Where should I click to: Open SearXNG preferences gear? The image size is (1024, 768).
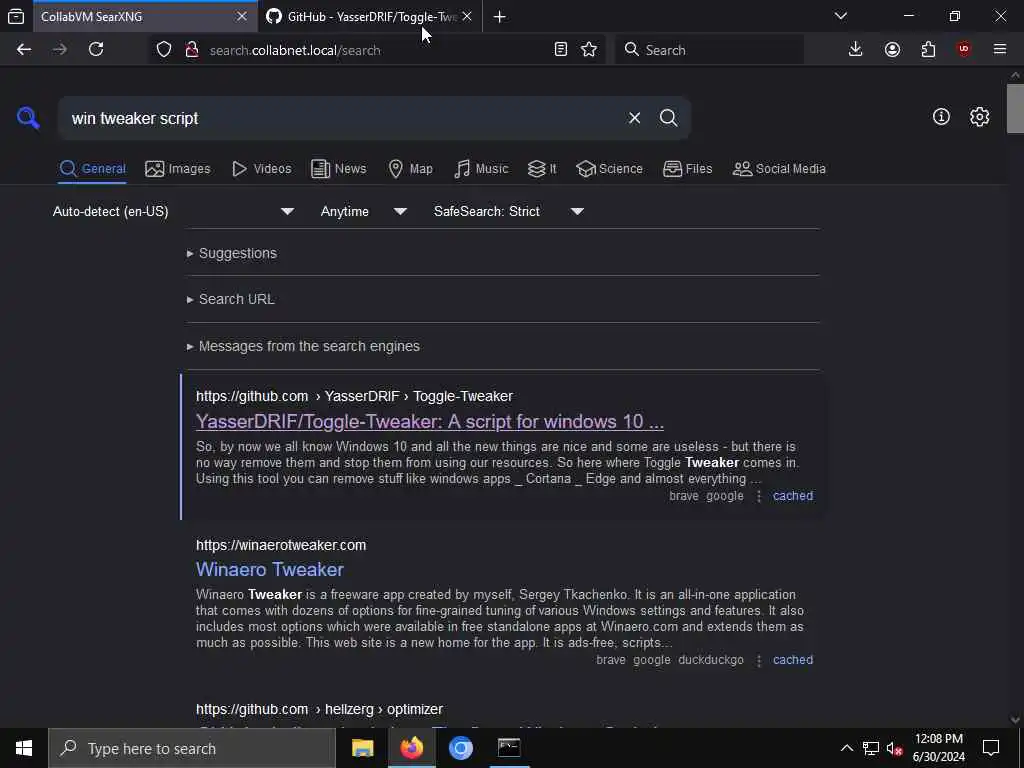(x=979, y=117)
